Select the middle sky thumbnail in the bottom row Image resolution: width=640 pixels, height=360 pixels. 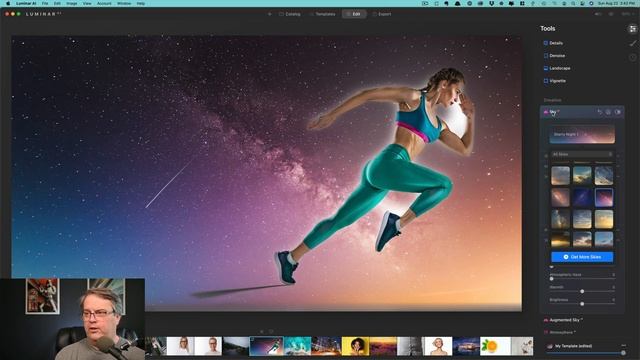[x=582, y=240]
